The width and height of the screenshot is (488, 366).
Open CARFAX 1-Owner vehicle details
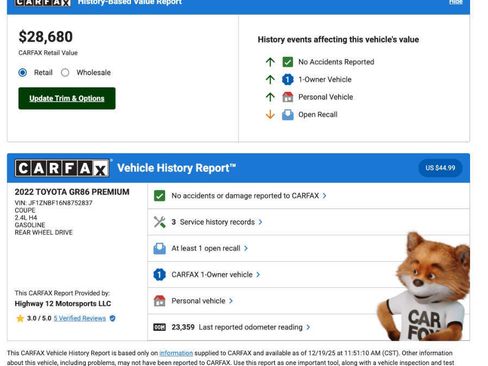212,275
